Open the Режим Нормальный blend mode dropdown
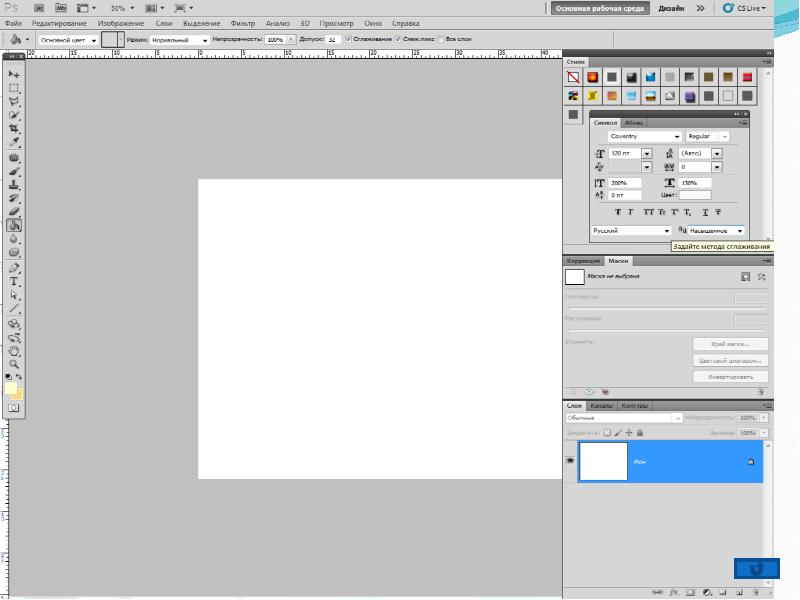The width and height of the screenshot is (800, 600). click(x=179, y=40)
